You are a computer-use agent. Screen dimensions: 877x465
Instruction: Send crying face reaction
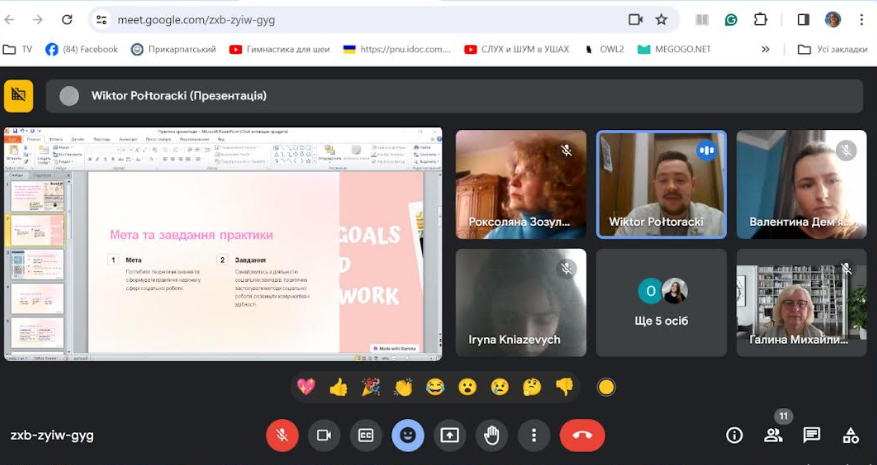(499, 387)
